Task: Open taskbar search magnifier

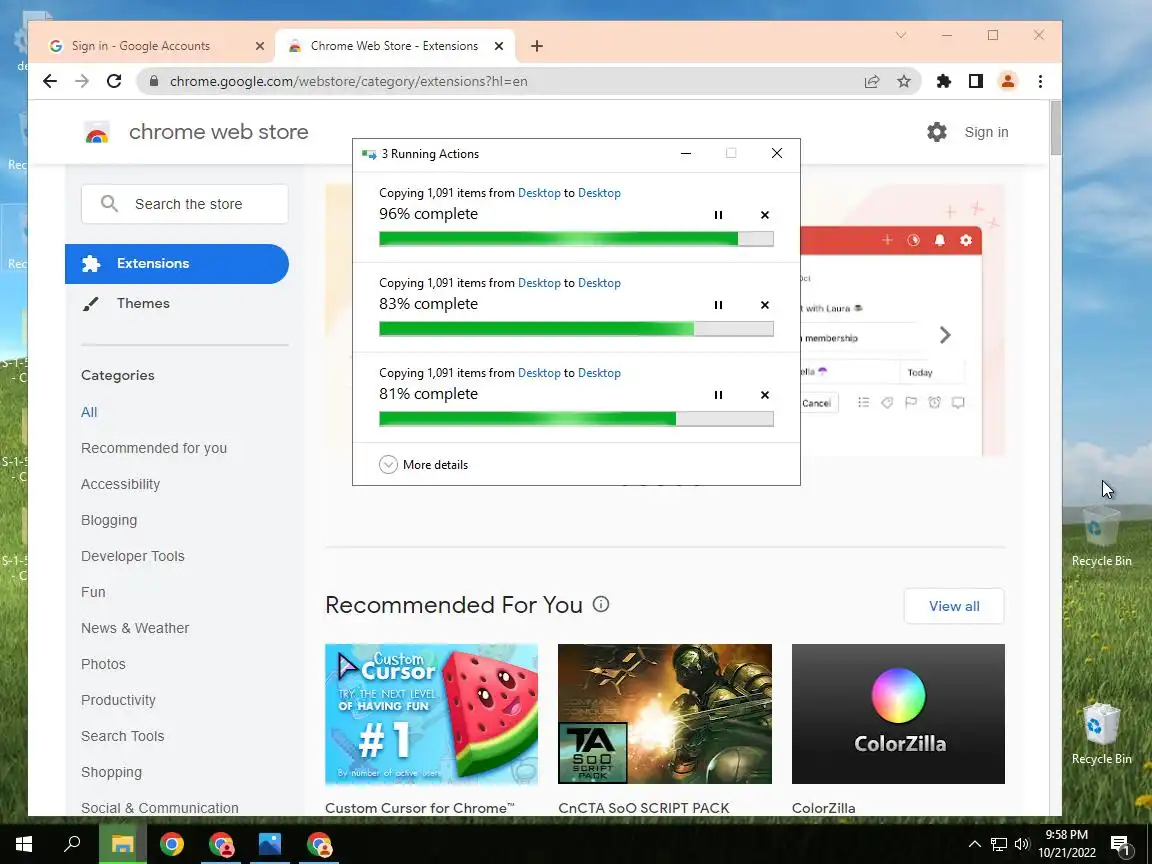Action: pos(72,844)
